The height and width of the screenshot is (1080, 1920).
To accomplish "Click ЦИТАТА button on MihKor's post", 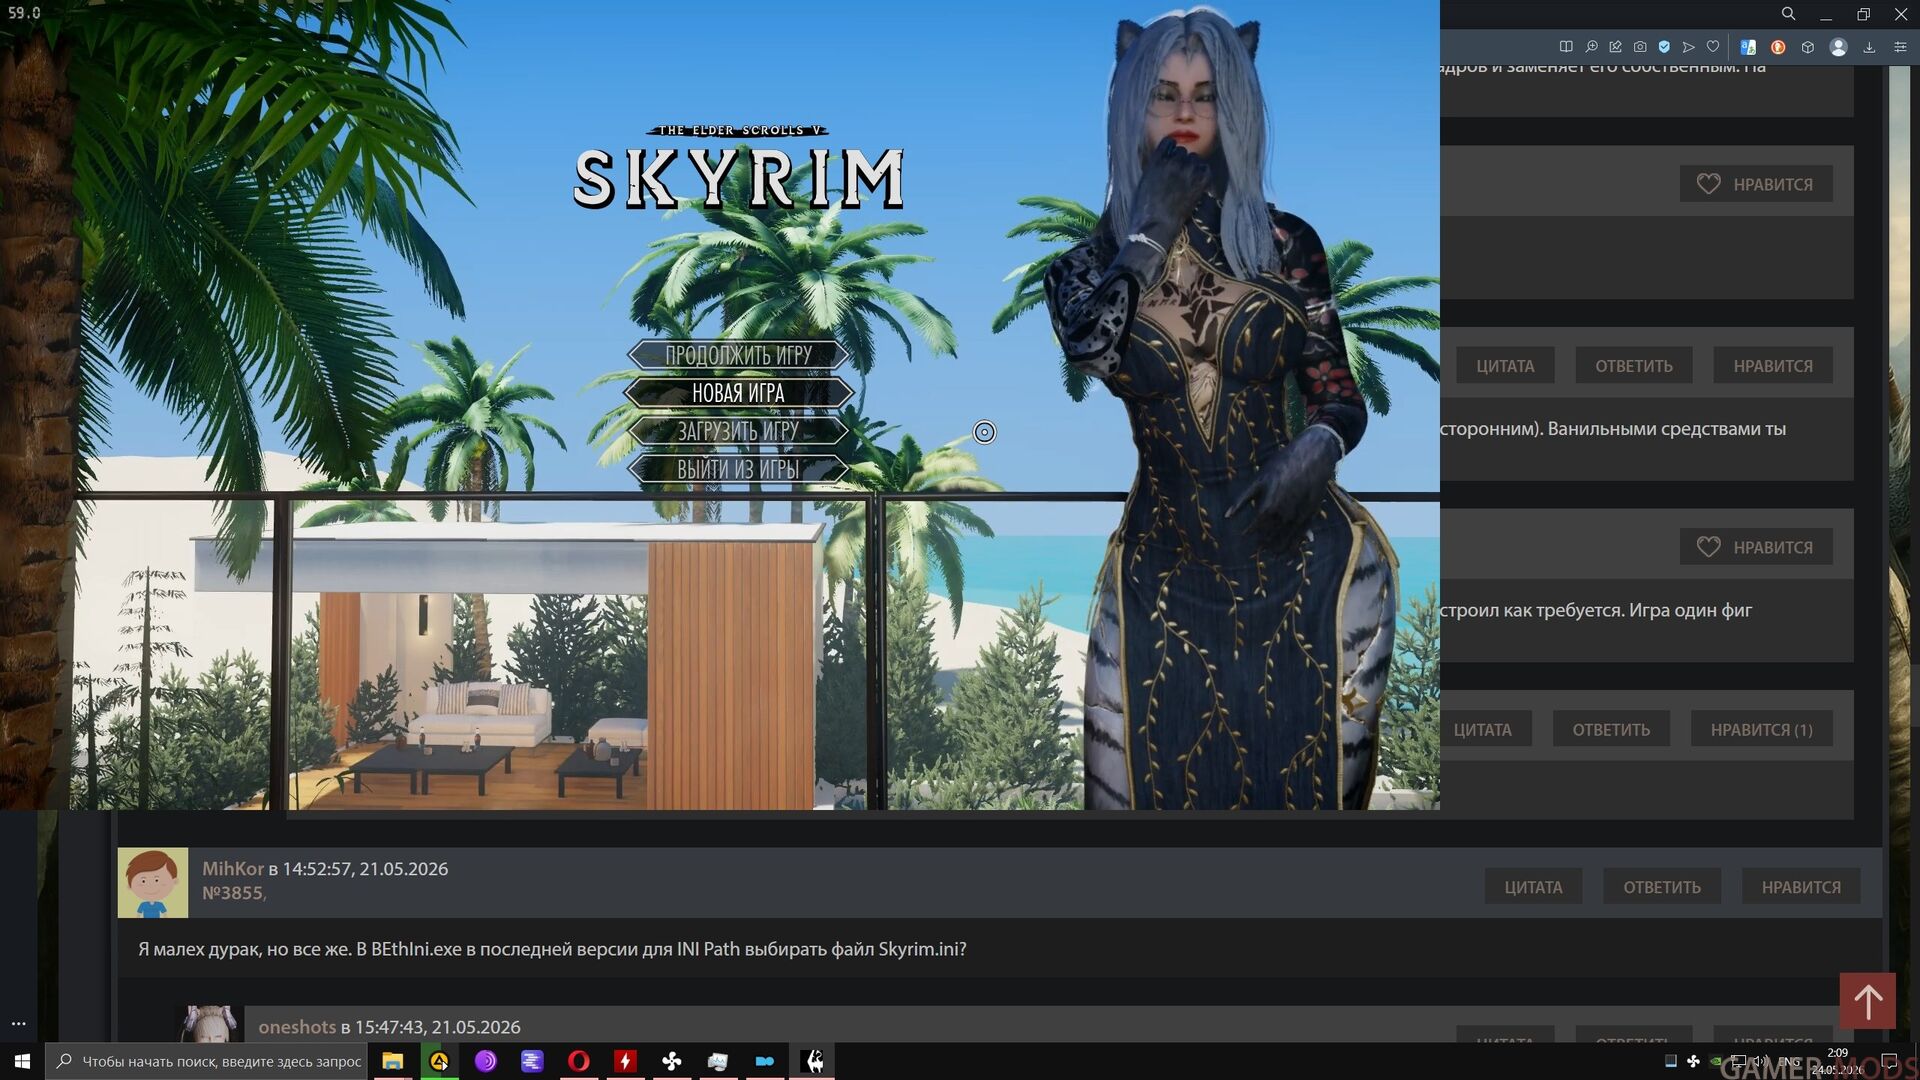I will point(1533,887).
